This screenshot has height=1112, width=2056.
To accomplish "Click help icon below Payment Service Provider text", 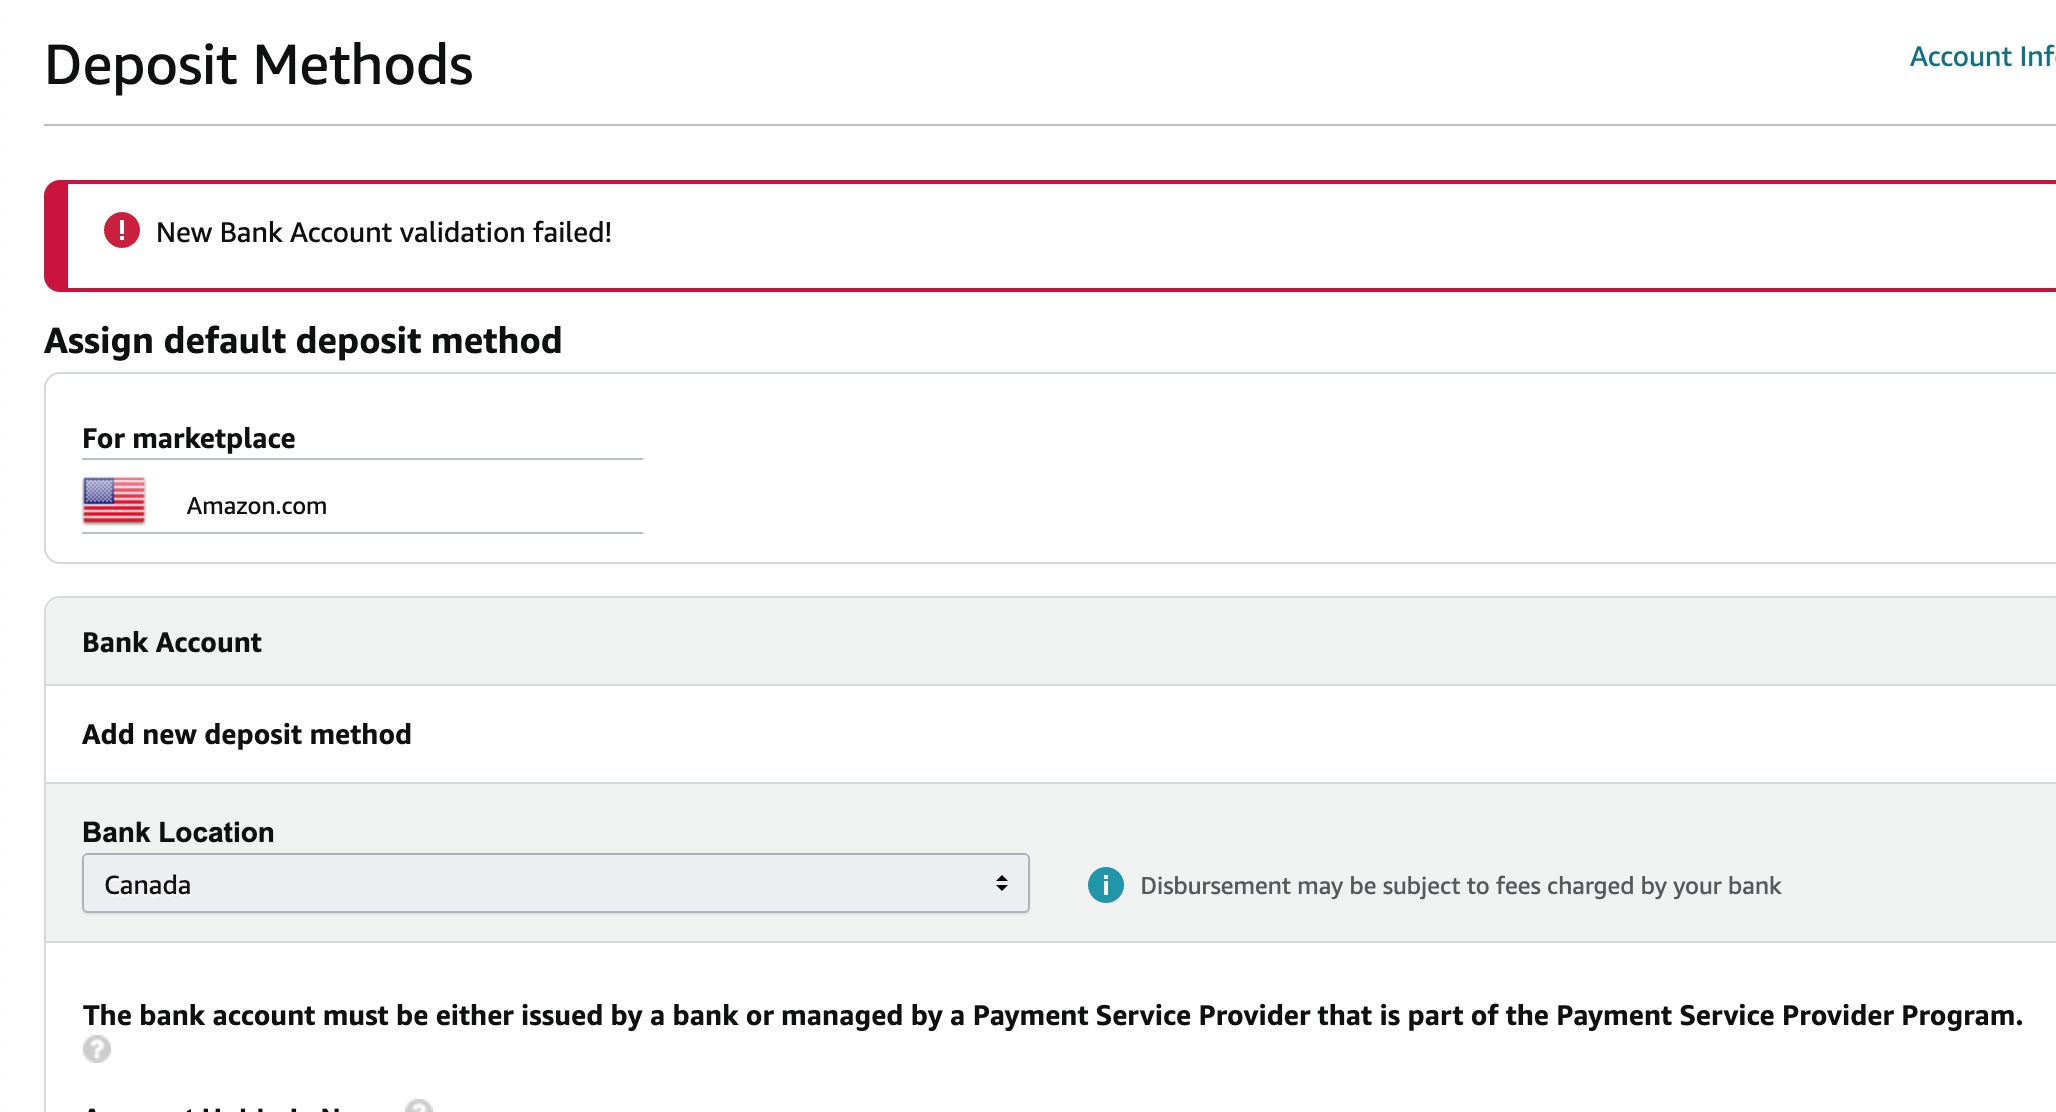I will pyautogui.click(x=97, y=1049).
